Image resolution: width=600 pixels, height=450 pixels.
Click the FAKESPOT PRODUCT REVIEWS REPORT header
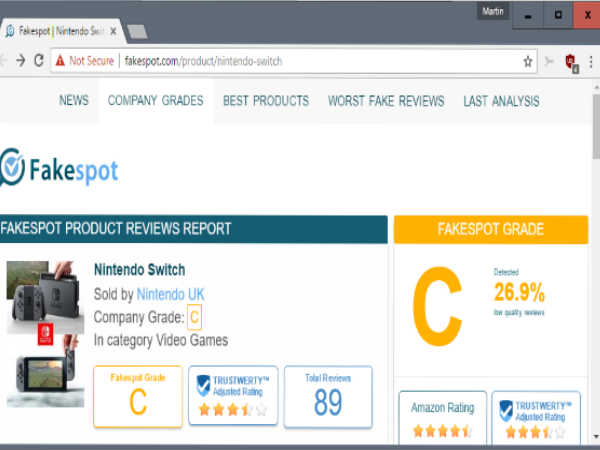[194, 229]
